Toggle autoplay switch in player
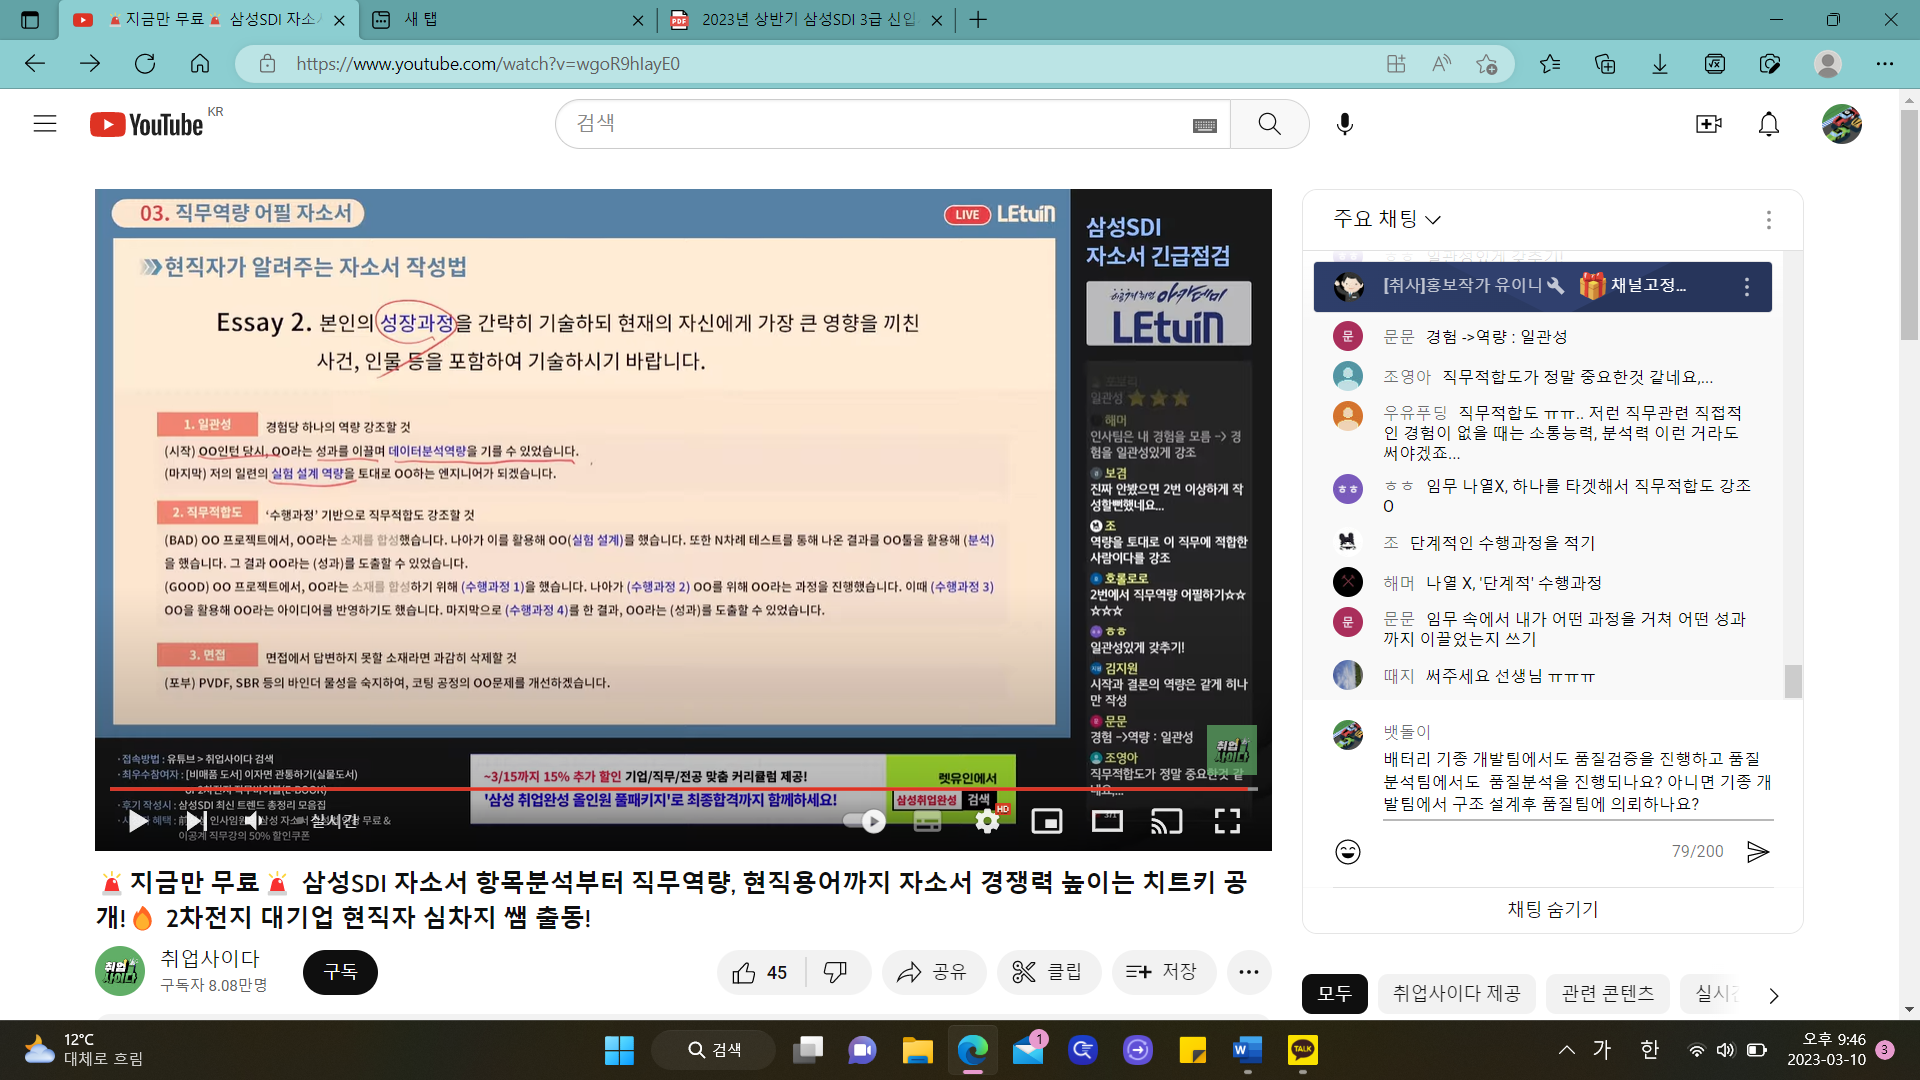The height and width of the screenshot is (1080, 1920). point(865,821)
